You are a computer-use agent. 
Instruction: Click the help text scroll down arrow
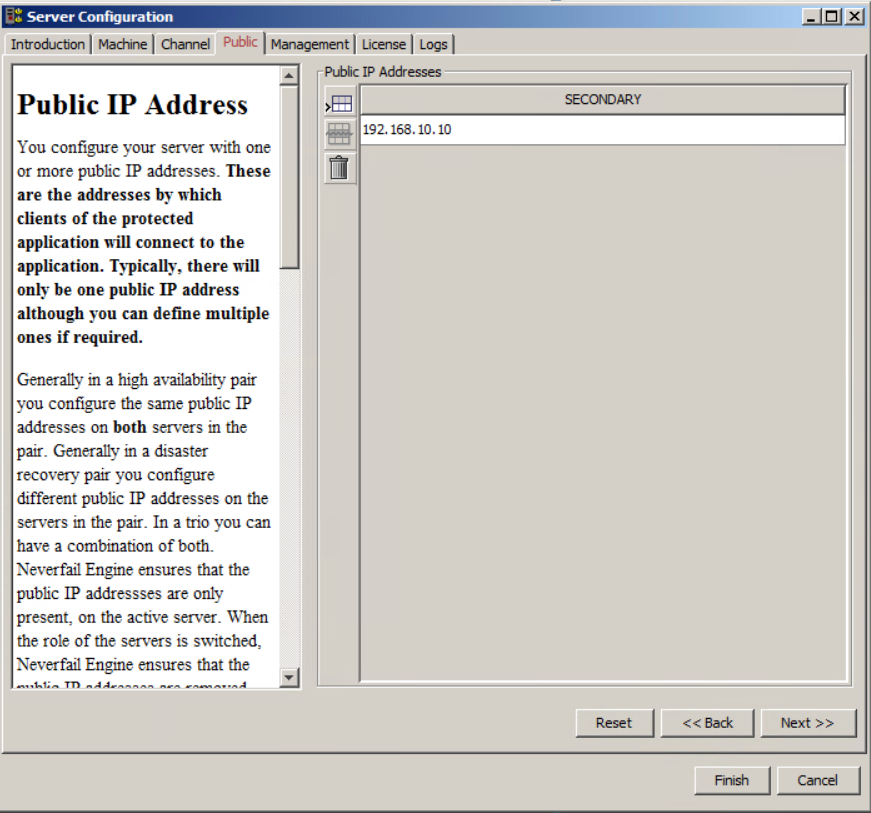pyautogui.click(x=290, y=678)
